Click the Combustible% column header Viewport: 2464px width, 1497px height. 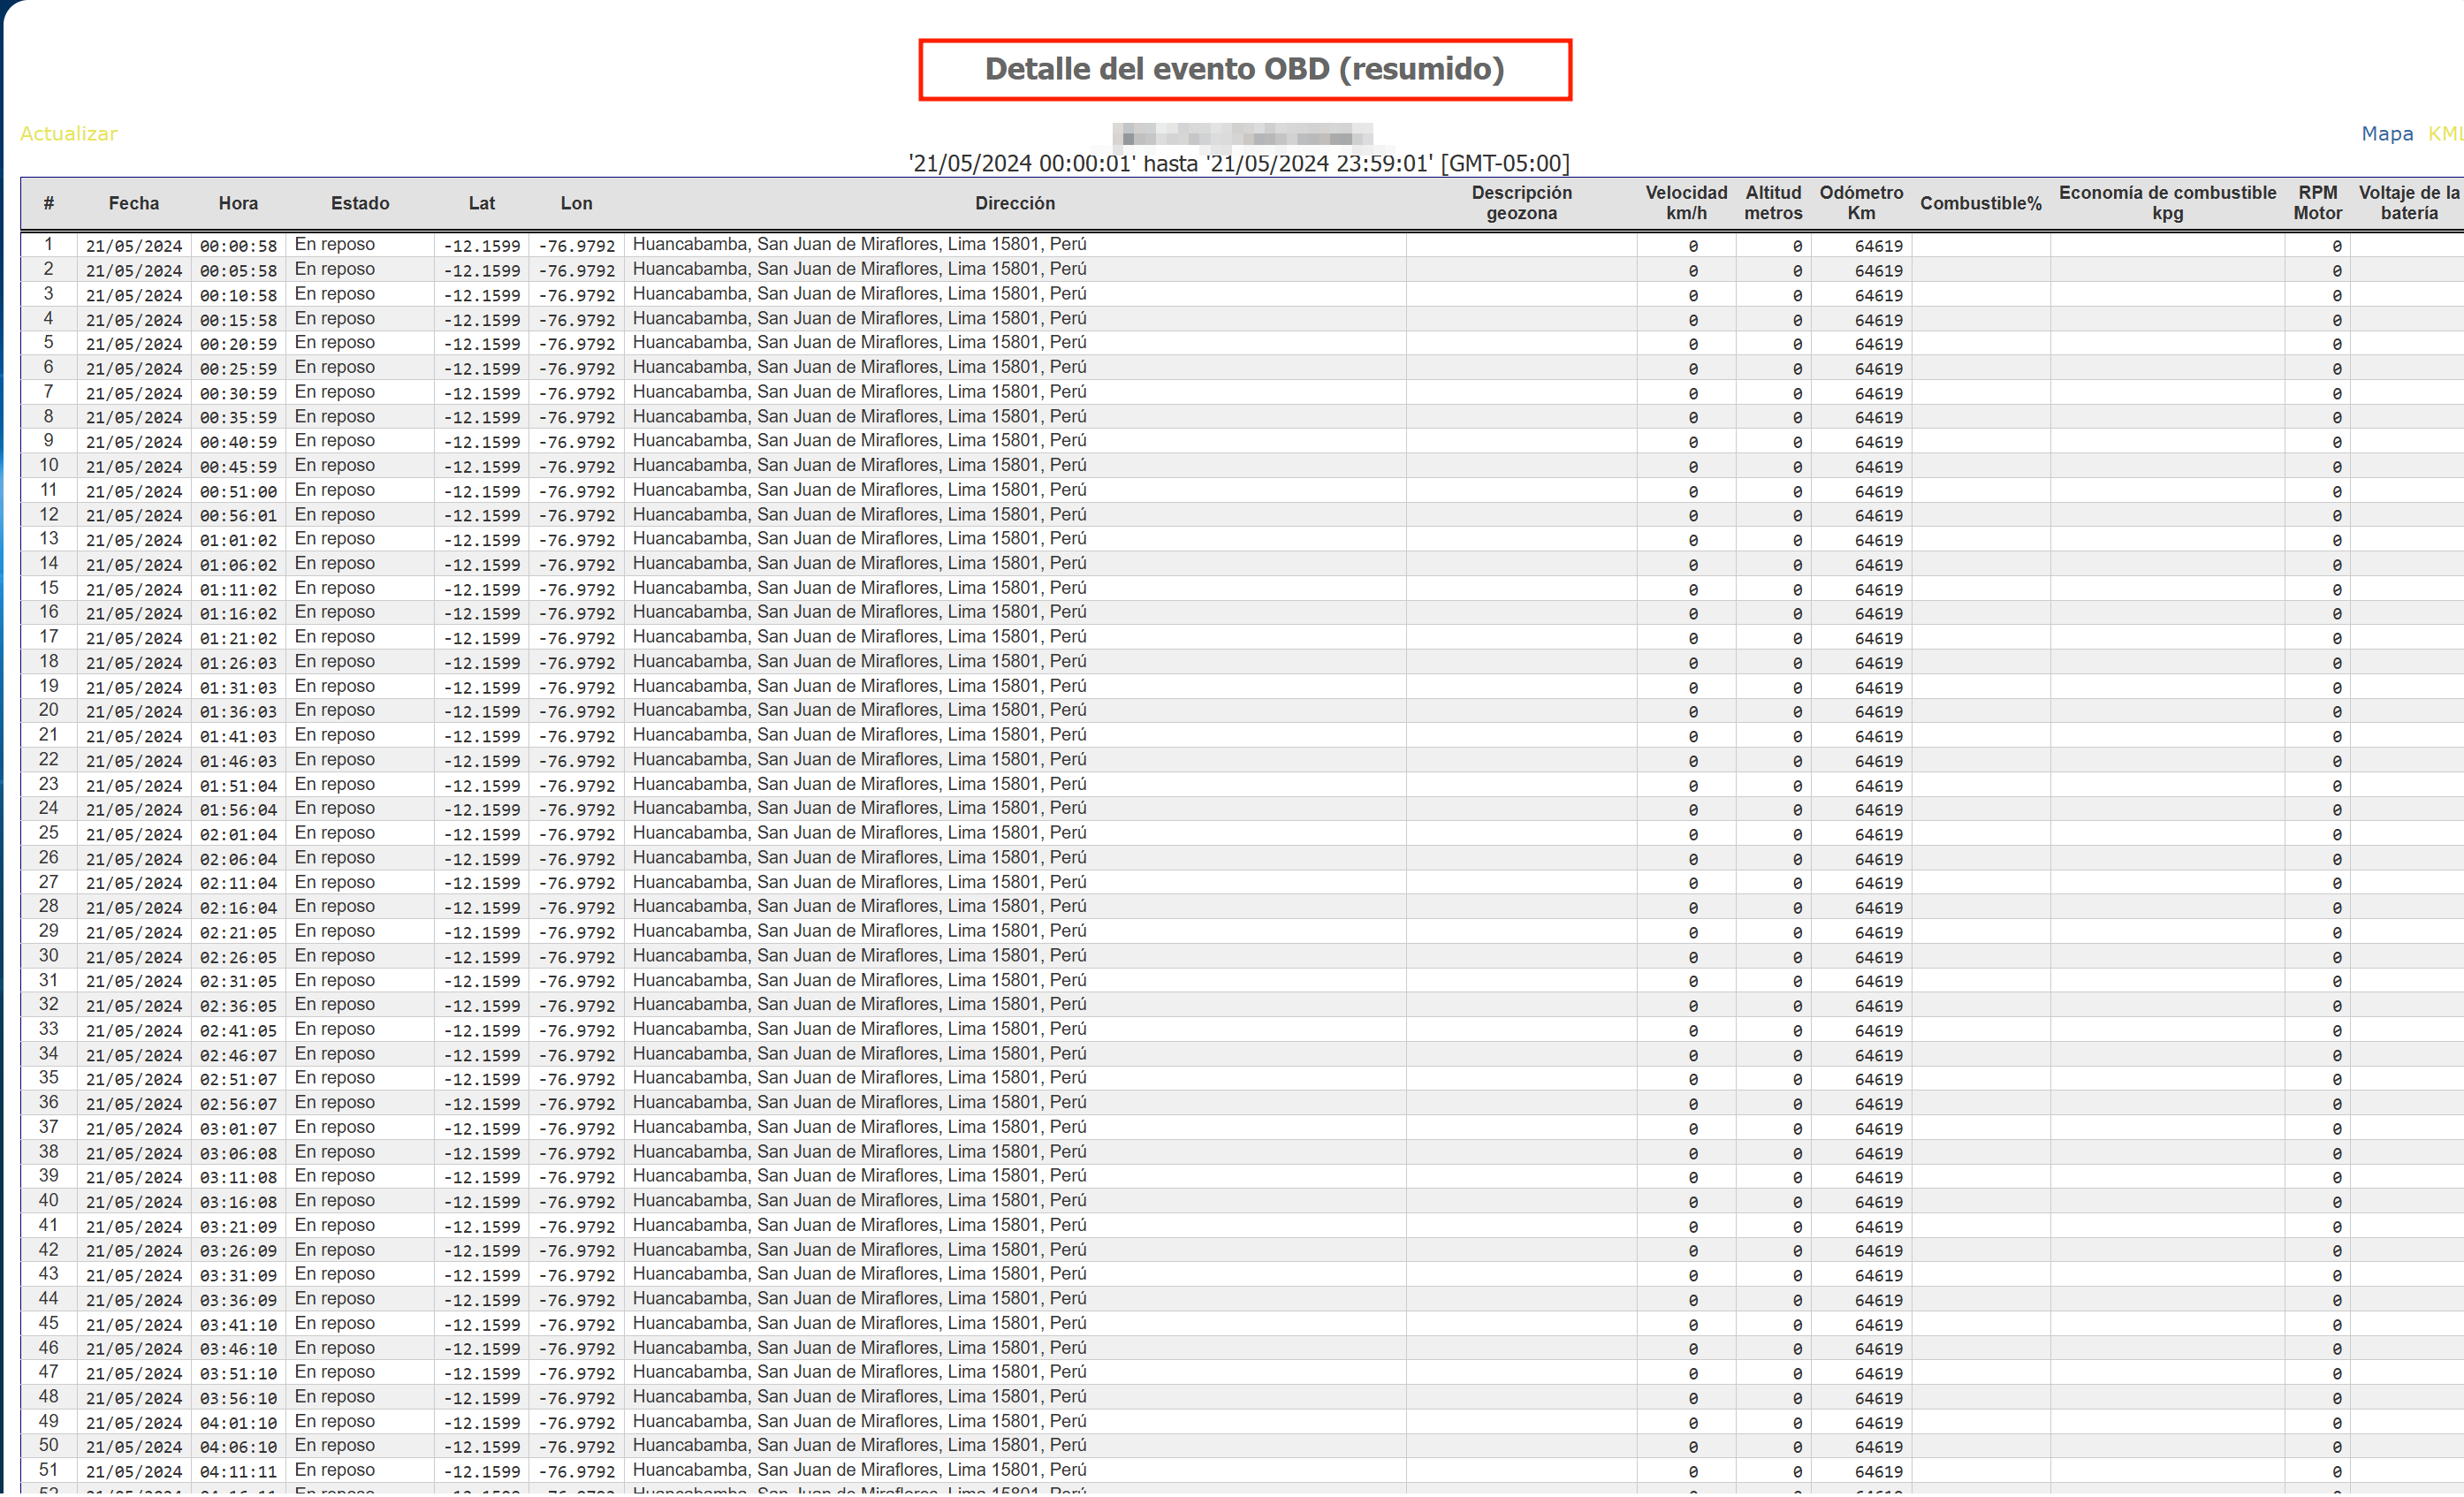[x=1980, y=203]
